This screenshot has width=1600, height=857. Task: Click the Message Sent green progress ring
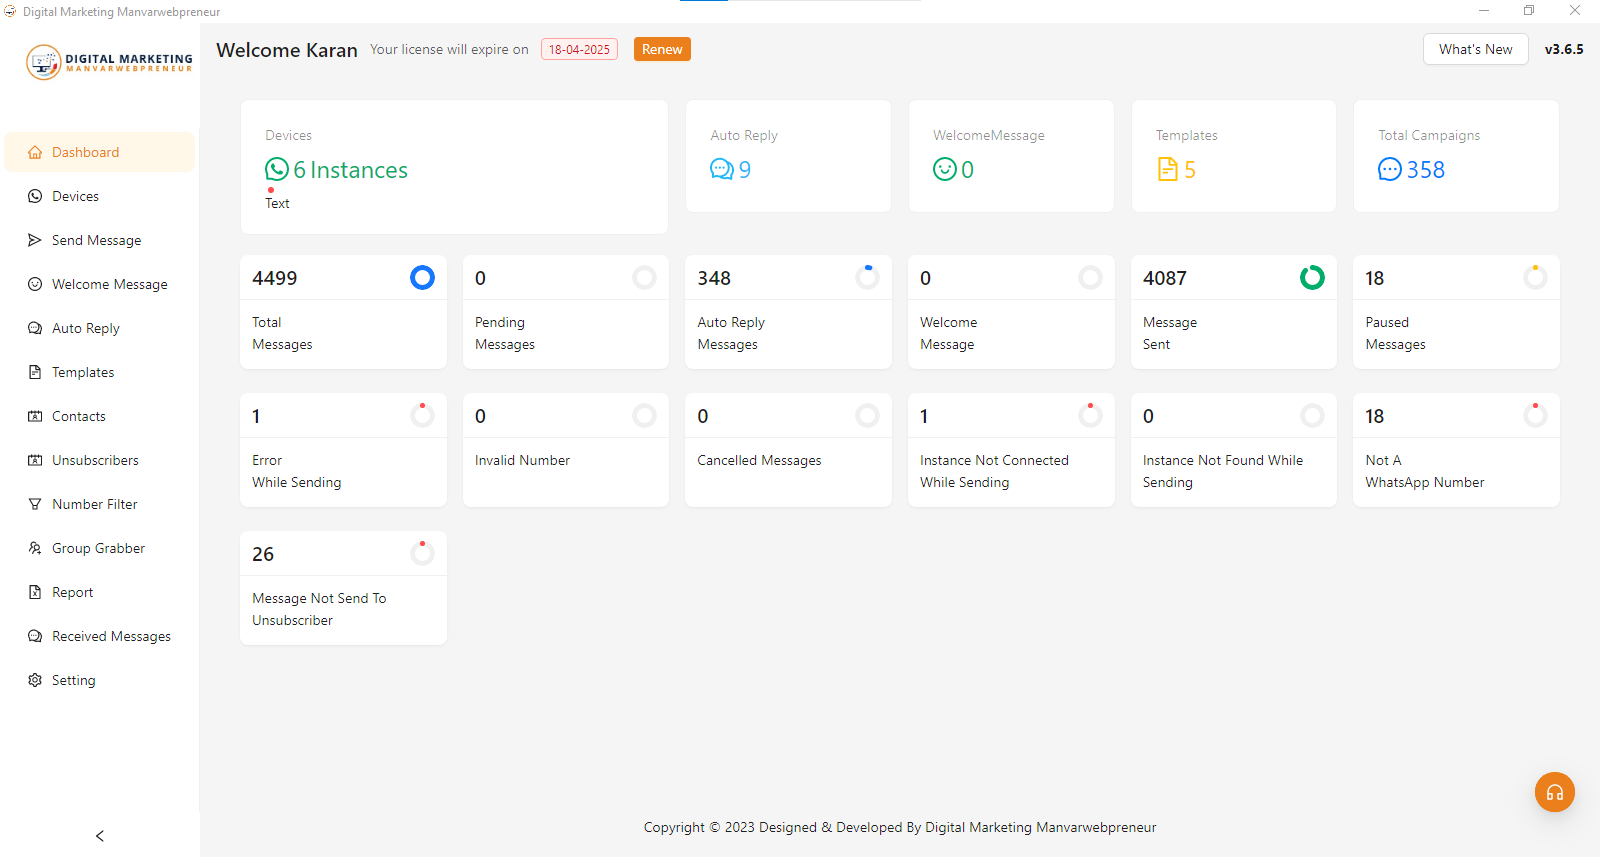pyautogui.click(x=1312, y=278)
